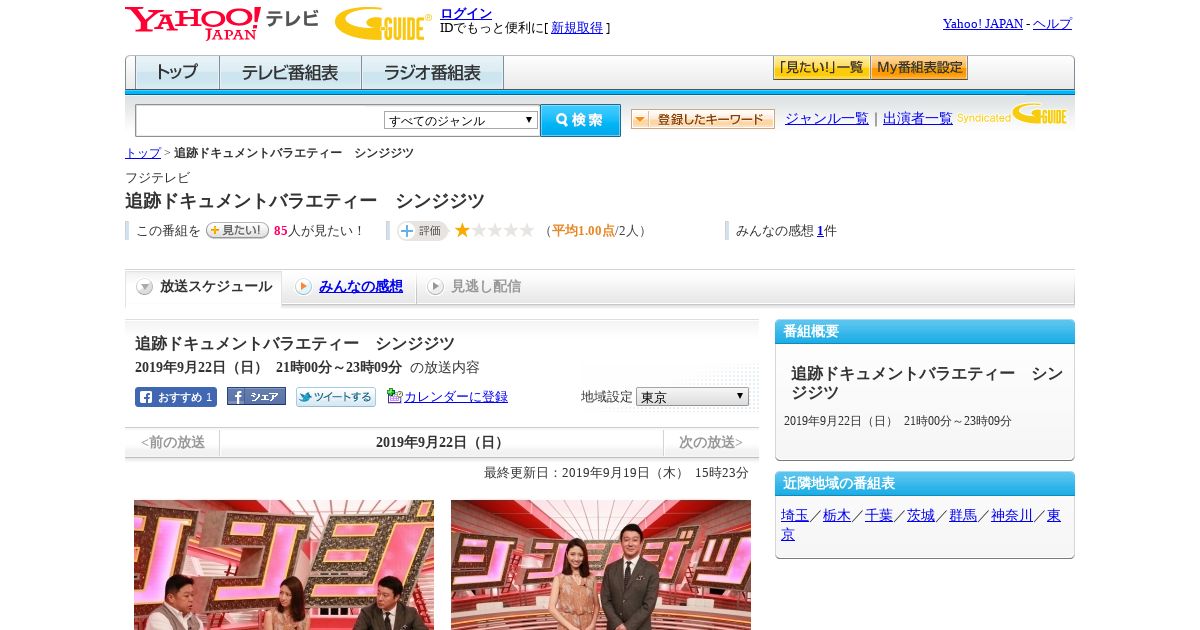1200x630 pixels.
Task: Click the 番組概要 panel header
Action: click(925, 332)
